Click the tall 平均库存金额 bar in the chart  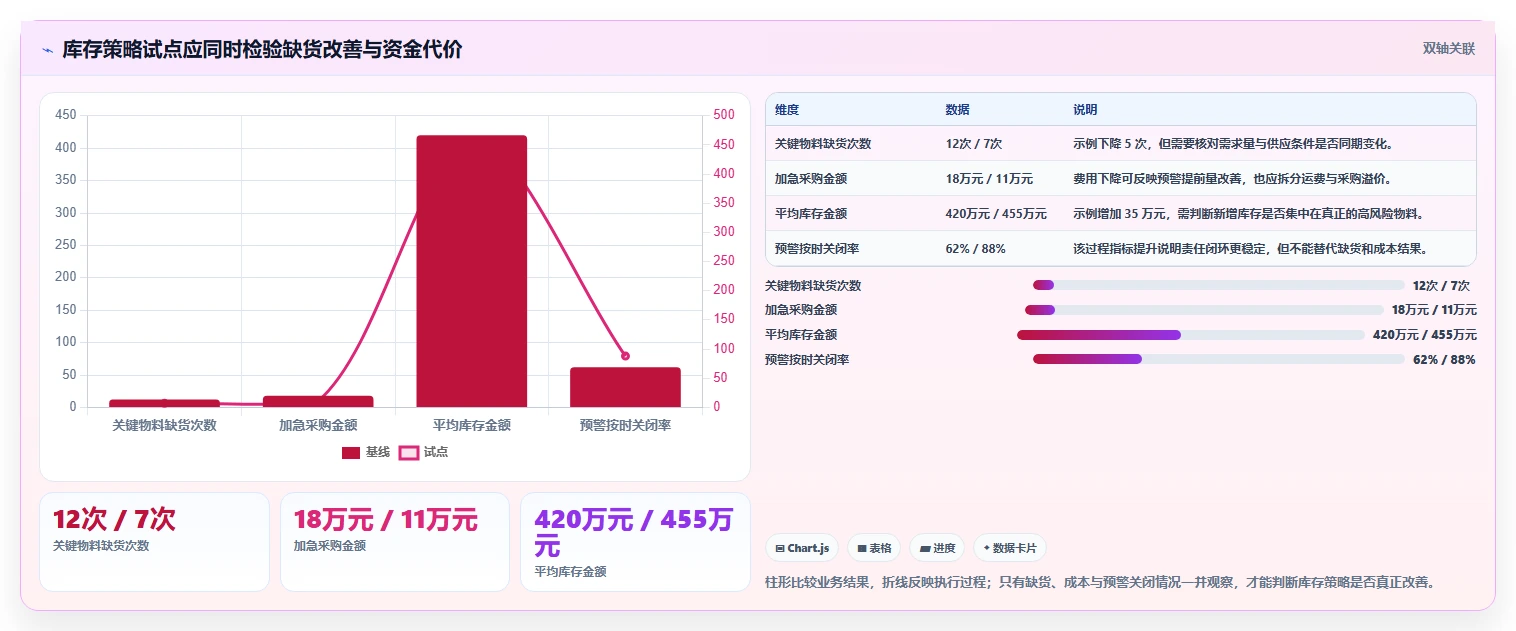click(472, 271)
